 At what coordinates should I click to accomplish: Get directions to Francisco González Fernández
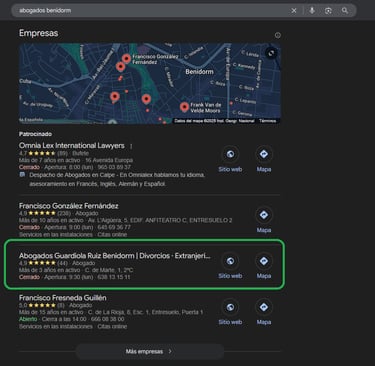(264, 215)
